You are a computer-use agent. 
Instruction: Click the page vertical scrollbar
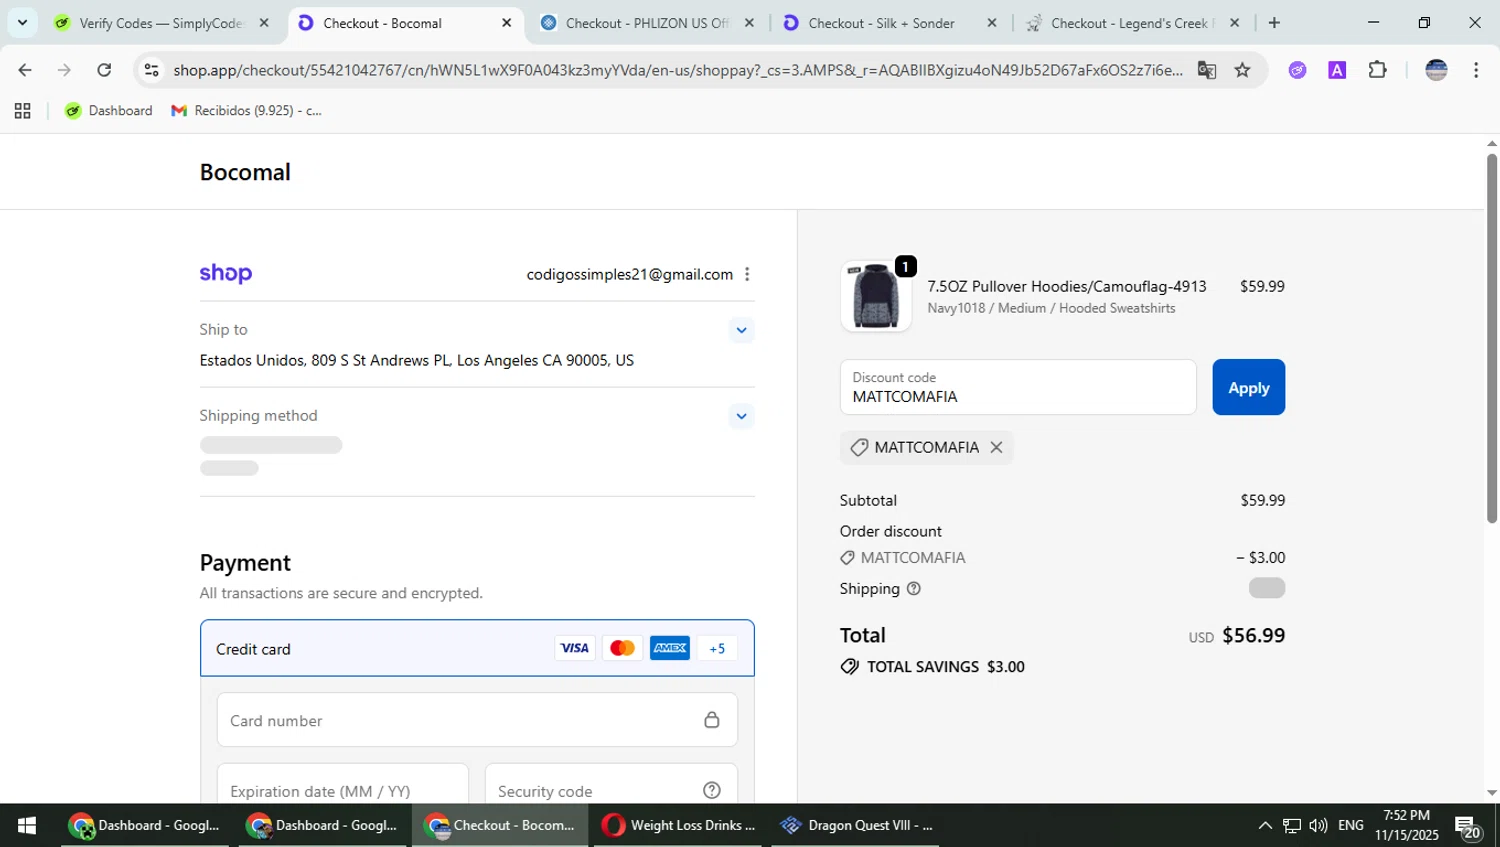click(1492, 338)
